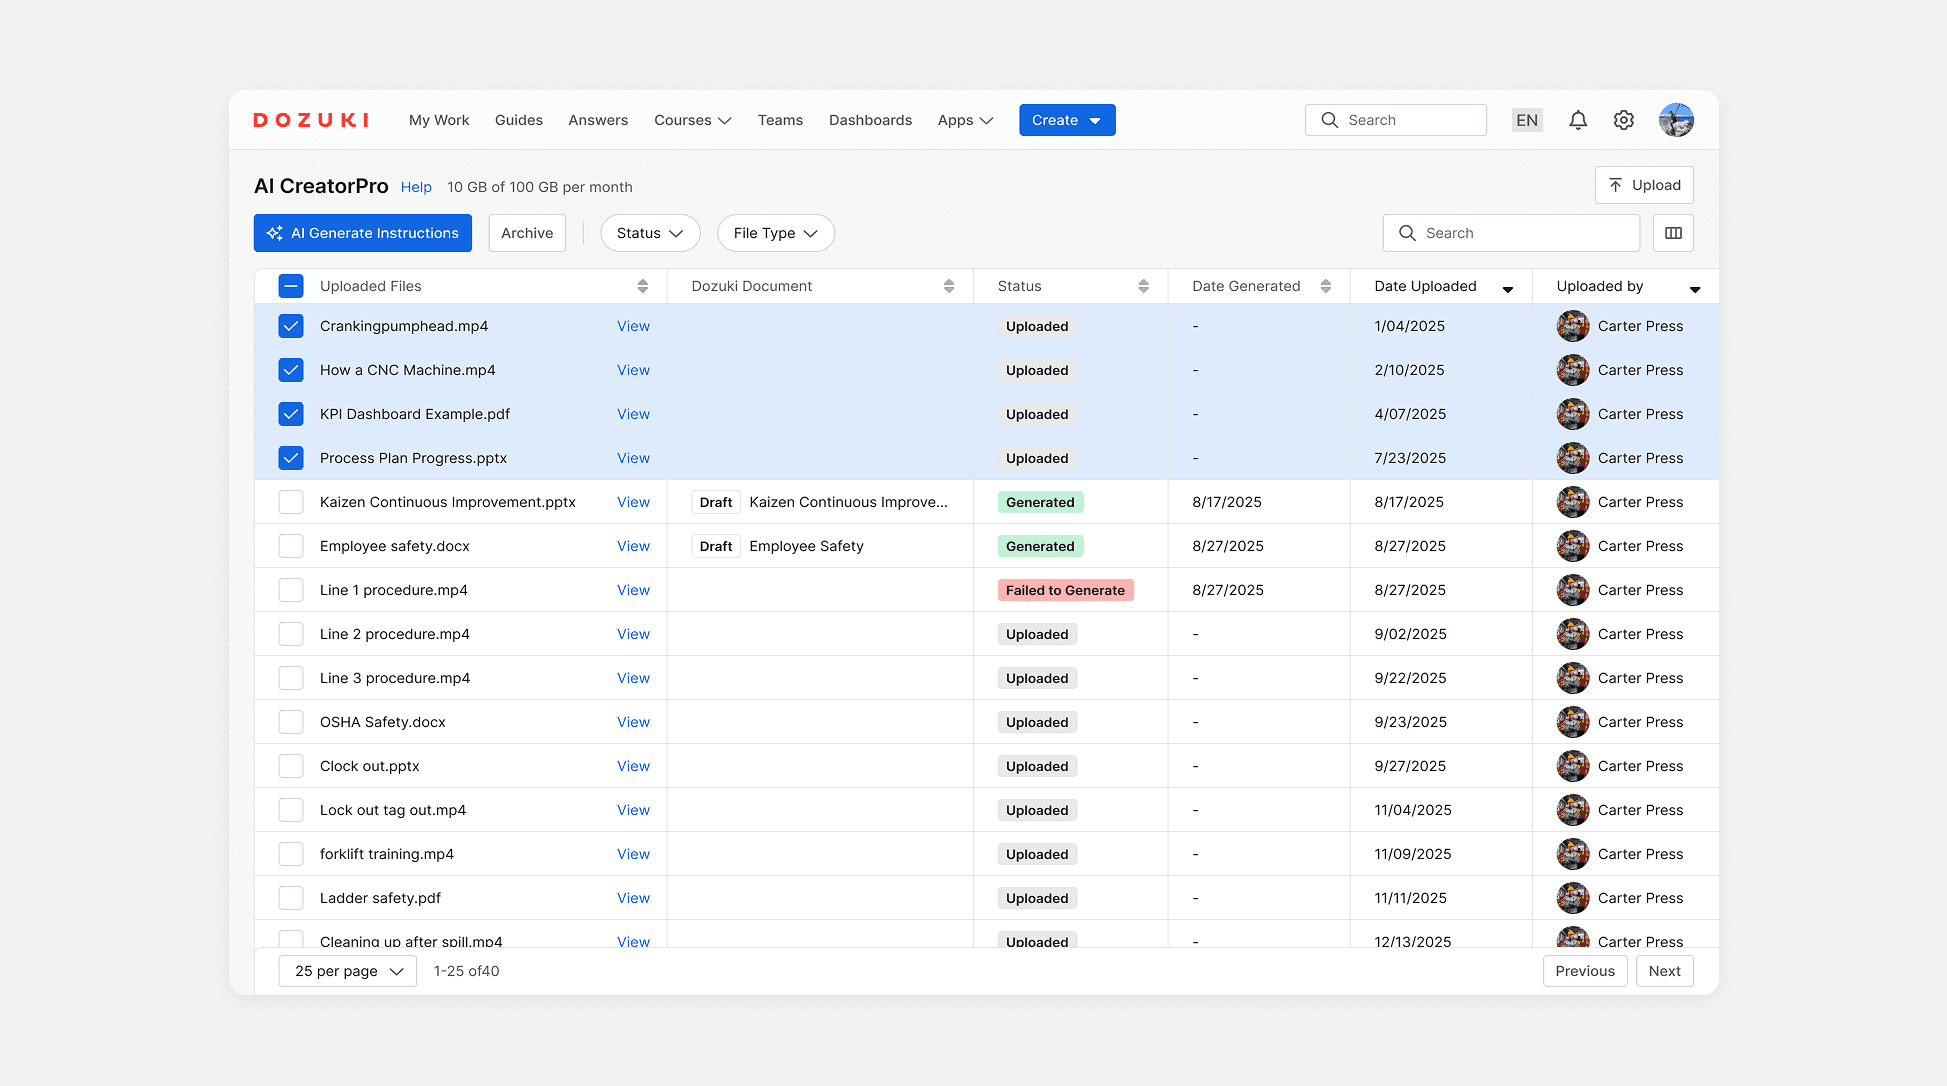
Task: Open the Guides section
Action: tap(519, 120)
